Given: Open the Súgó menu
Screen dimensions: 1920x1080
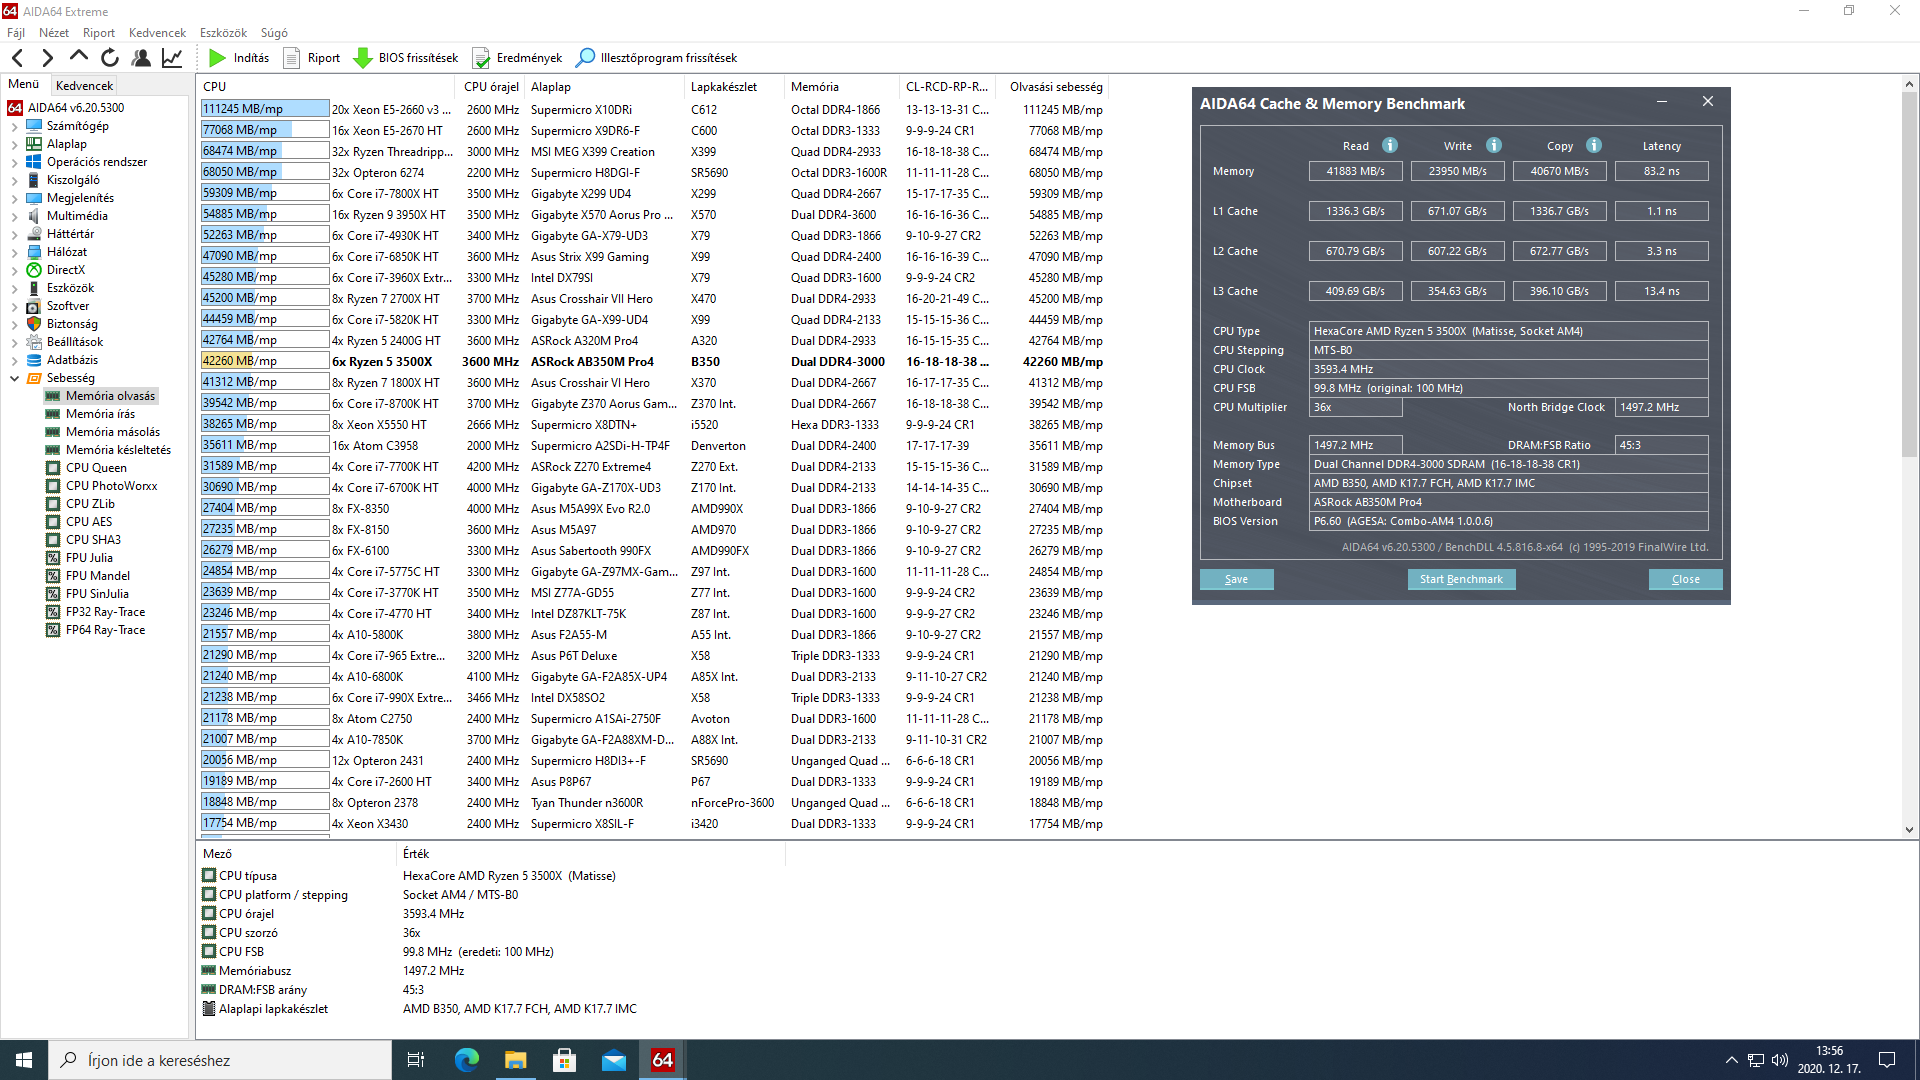Looking at the screenshot, I should [x=274, y=33].
